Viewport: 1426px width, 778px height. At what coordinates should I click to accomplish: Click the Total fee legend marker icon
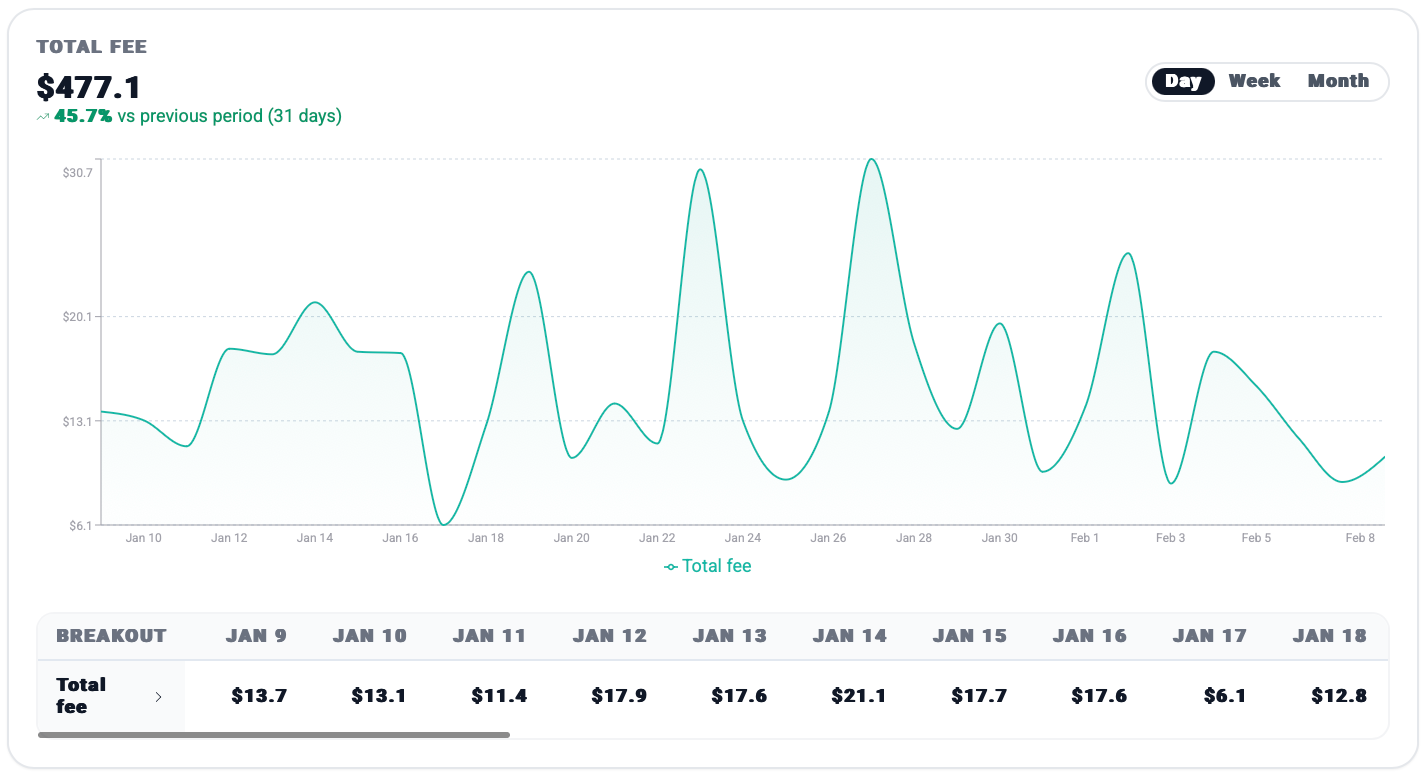pos(671,567)
